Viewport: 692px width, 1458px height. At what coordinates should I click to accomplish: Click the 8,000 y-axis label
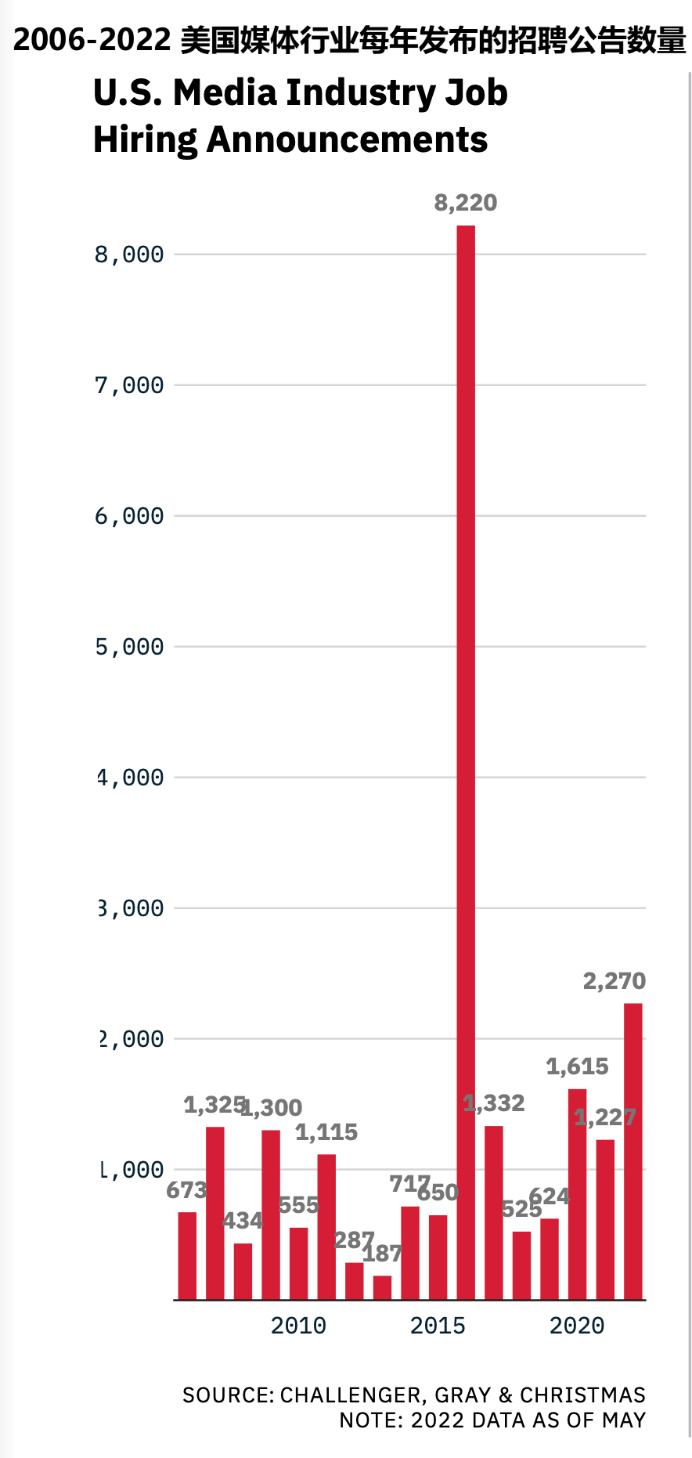coord(128,254)
